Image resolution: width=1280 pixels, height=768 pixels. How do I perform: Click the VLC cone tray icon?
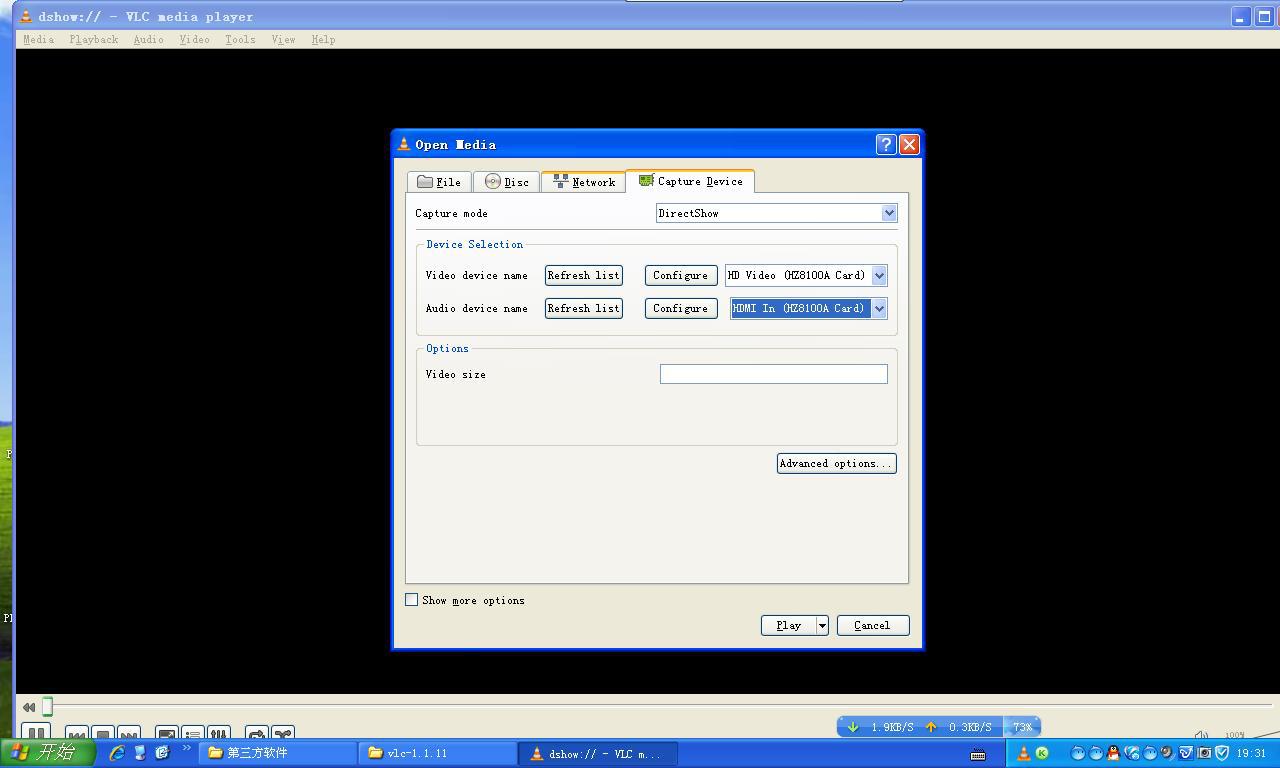click(x=1023, y=753)
